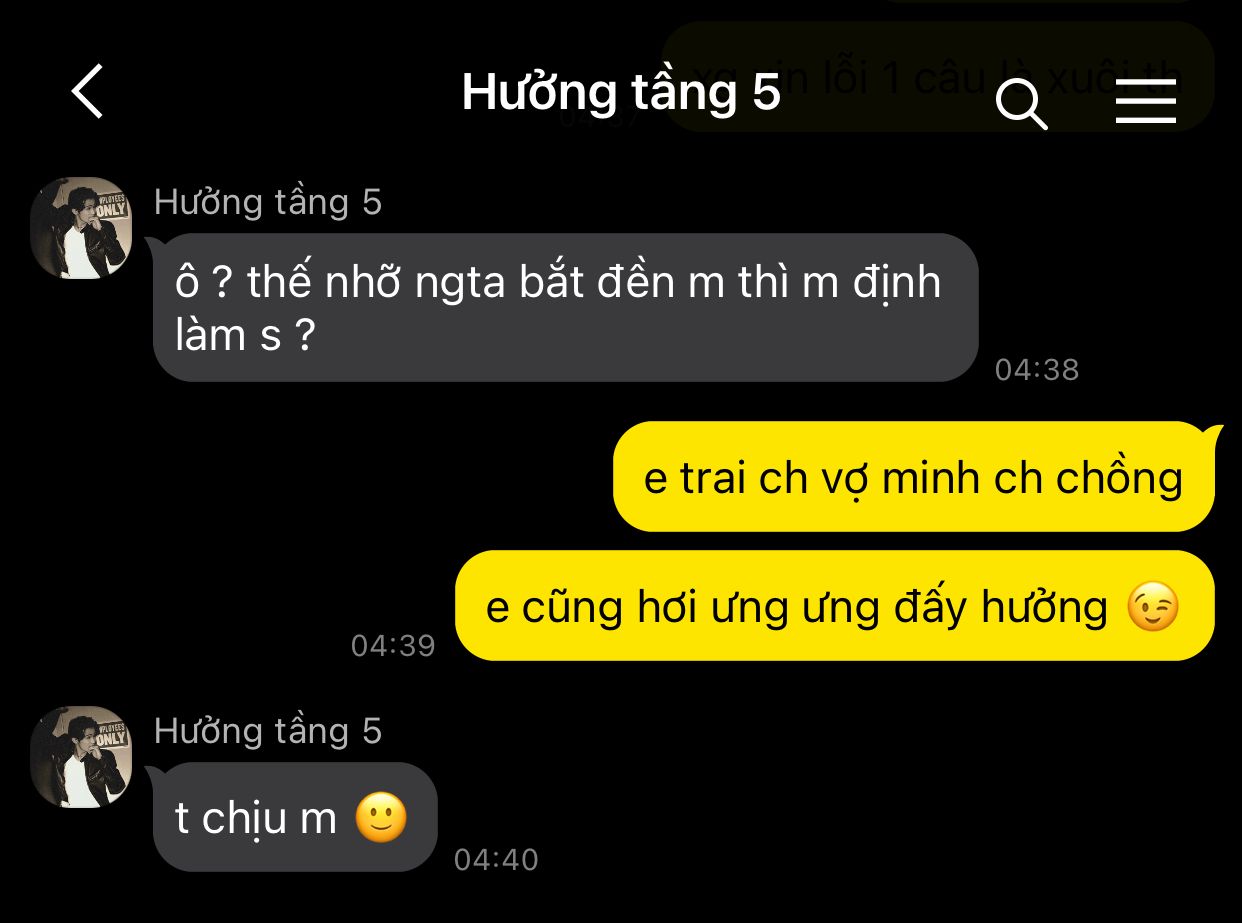This screenshot has height=923, width=1242.
Task: Open second profile avatar near bottom
Action: pos(82,757)
